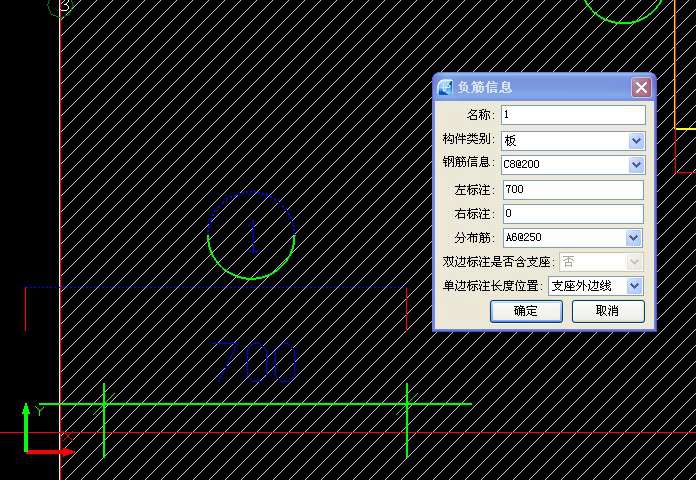Click the 右标注 field with value 0
Viewport: 696px width, 480px height.
pos(573,214)
